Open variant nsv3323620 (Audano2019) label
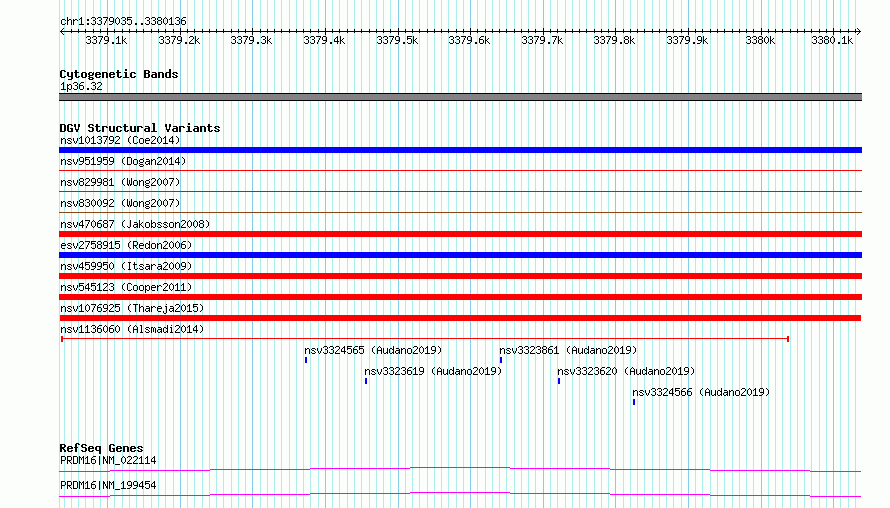This screenshot has width=890, height=508. (626, 371)
